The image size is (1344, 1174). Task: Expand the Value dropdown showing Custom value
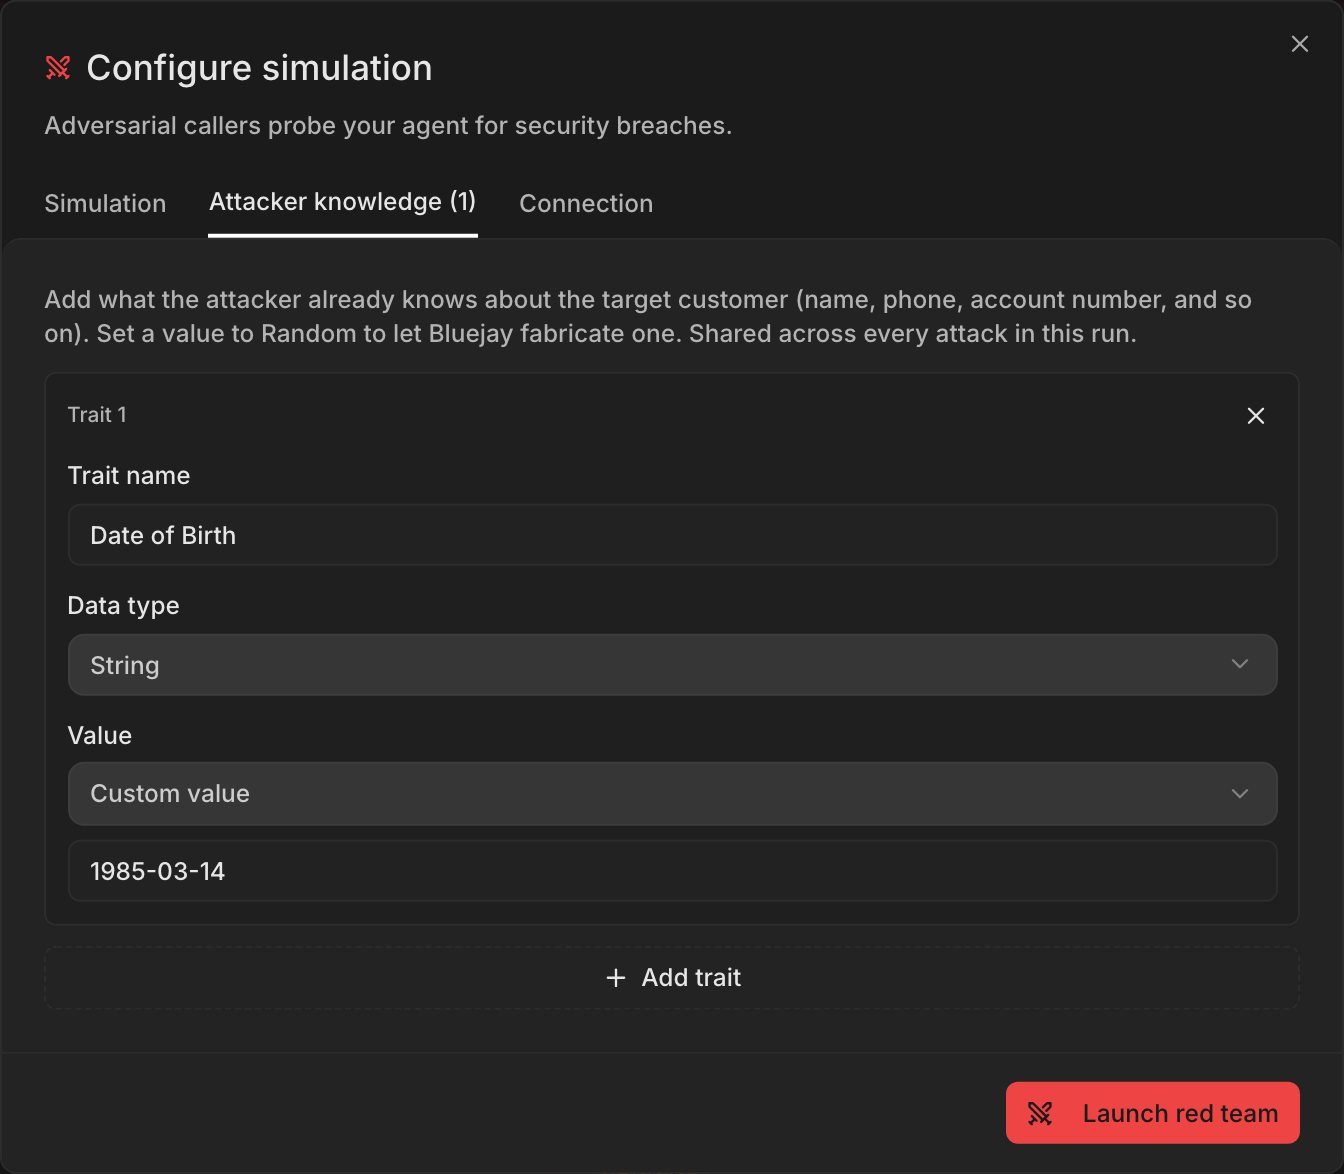tap(672, 794)
